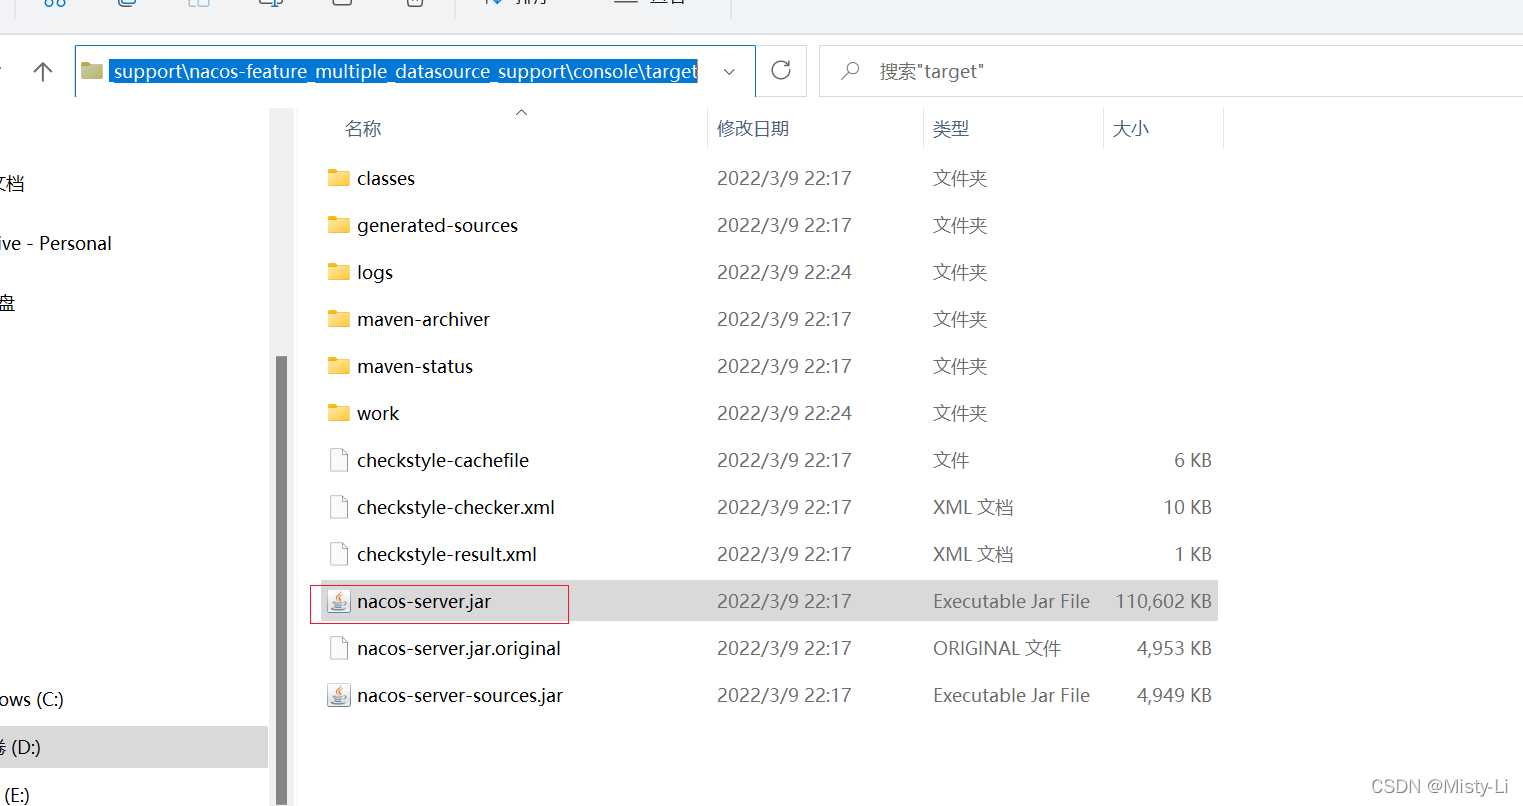
Task: Select the (C:) drive in navigation pane
Action: pyautogui.click(x=32, y=699)
